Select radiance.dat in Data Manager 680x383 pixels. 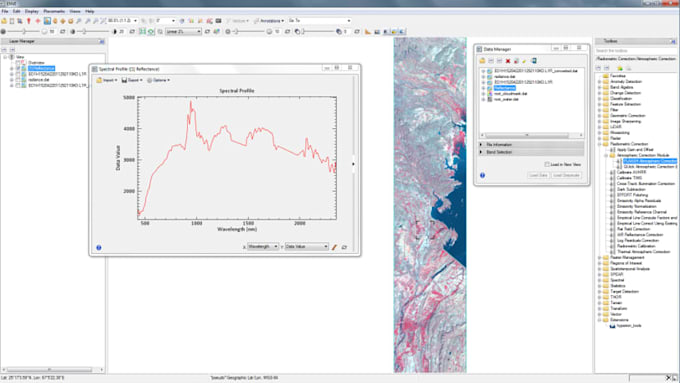coord(504,76)
